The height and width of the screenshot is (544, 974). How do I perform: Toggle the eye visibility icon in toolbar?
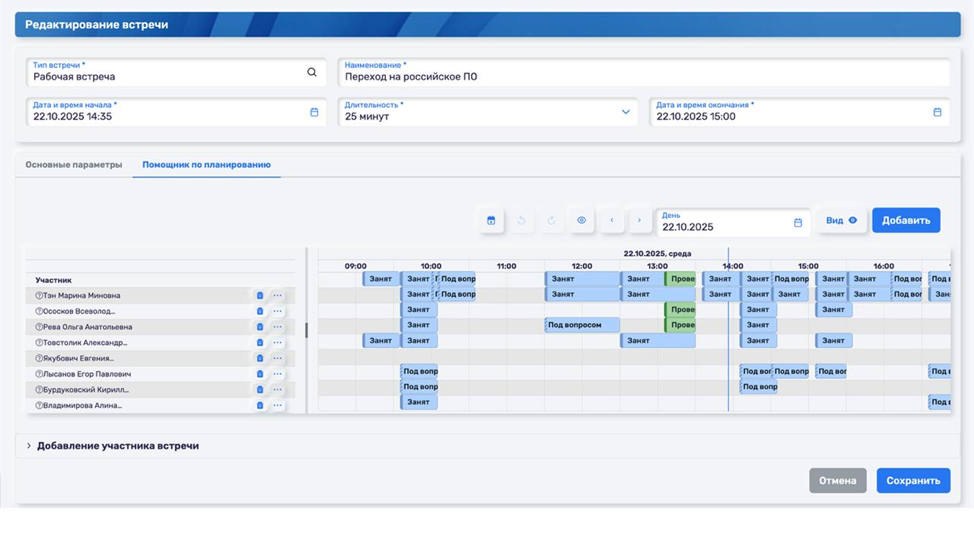point(581,220)
